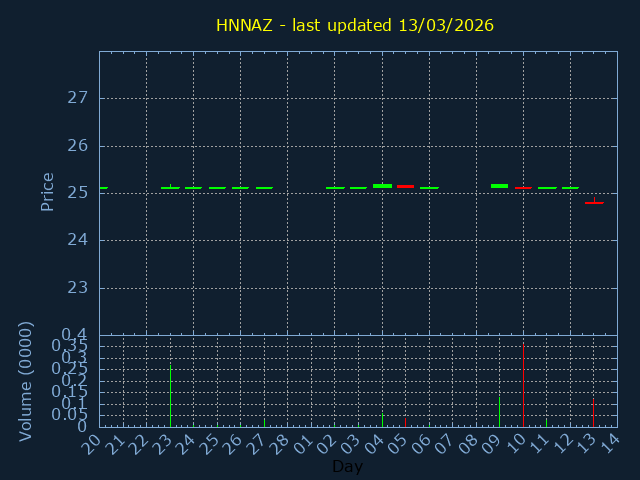The height and width of the screenshot is (480, 640).
Task: Select the 06 label on the day axis
Action: tap(420, 444)
